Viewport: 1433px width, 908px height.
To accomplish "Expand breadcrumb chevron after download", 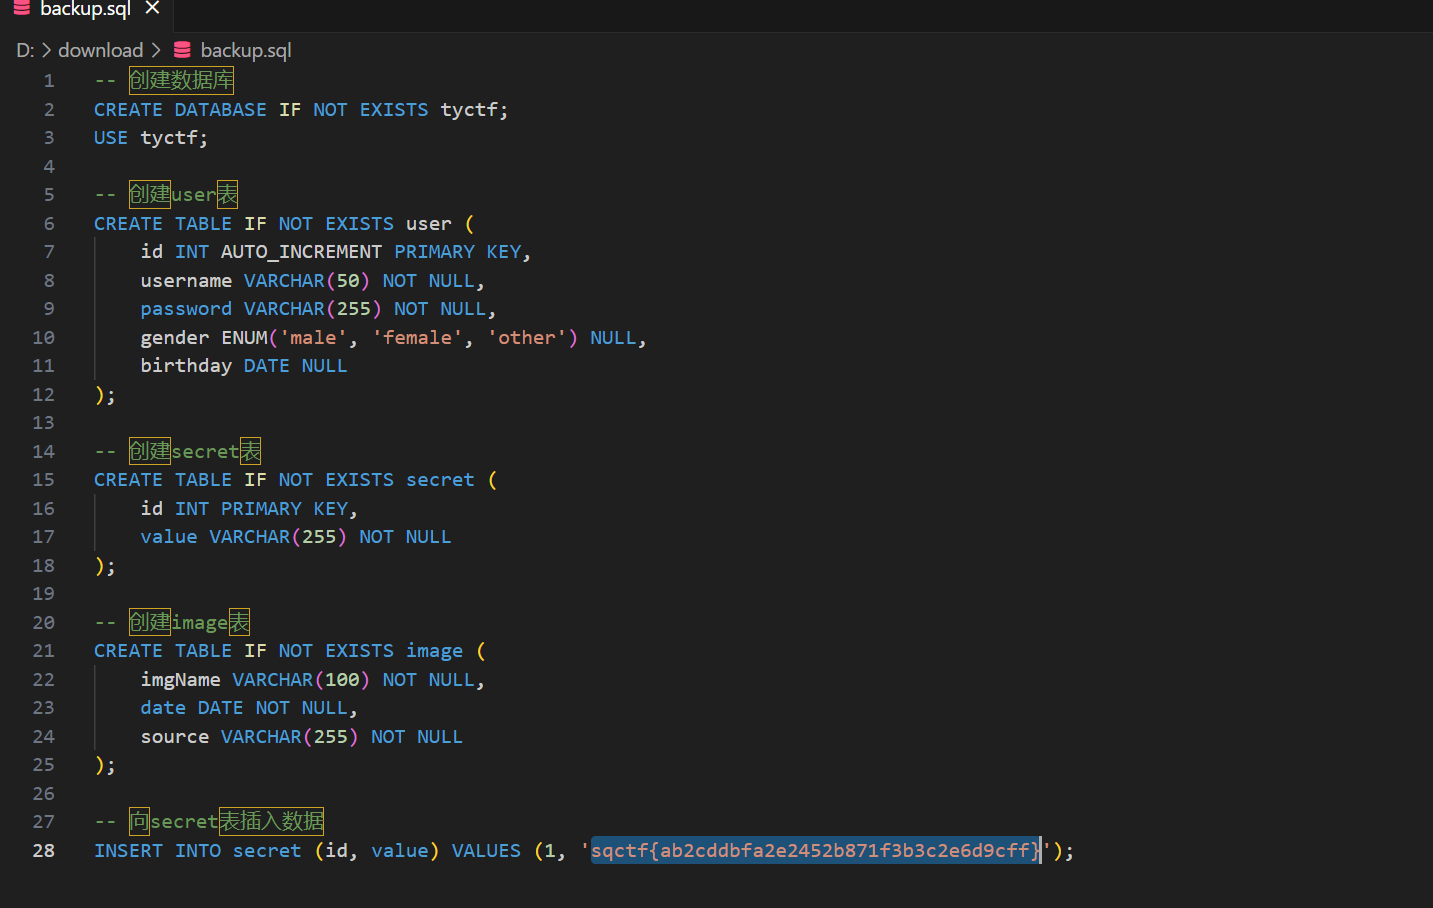I will (x=156, y=50).
